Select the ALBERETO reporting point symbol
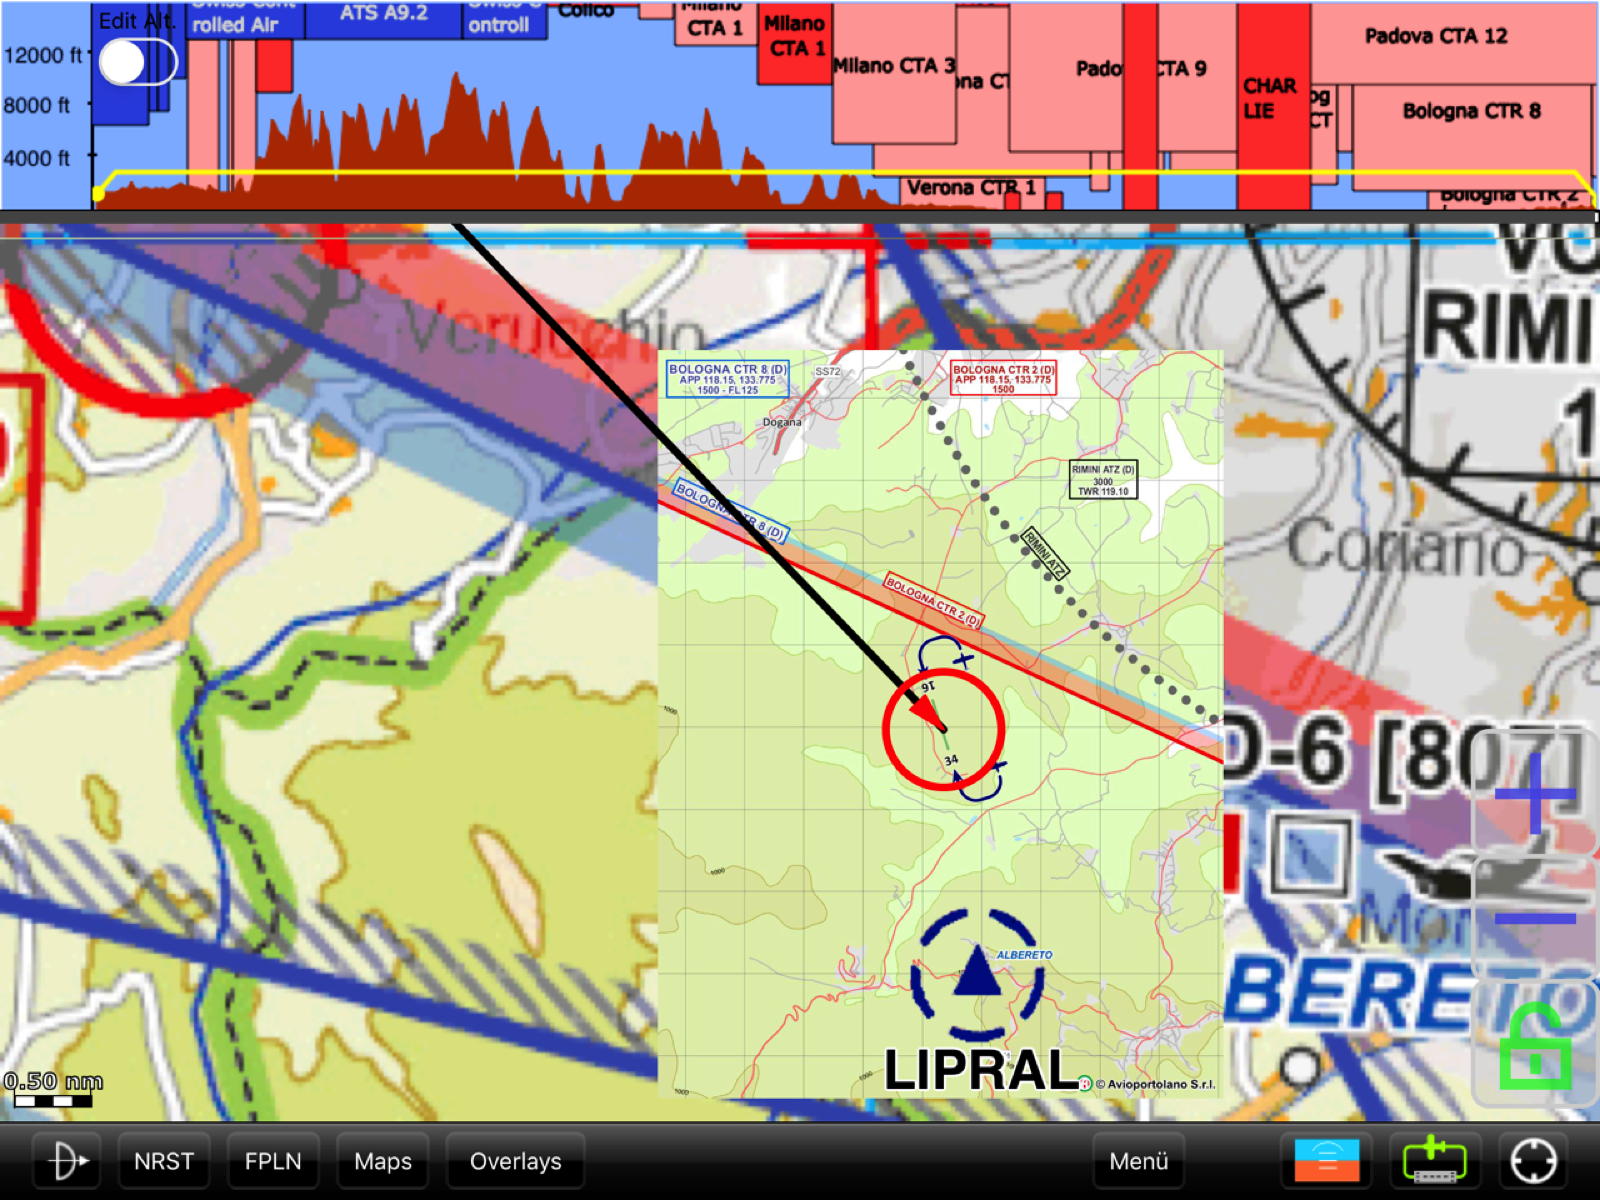Viewport: 1600px width, 1200px height. coord(977,973)
